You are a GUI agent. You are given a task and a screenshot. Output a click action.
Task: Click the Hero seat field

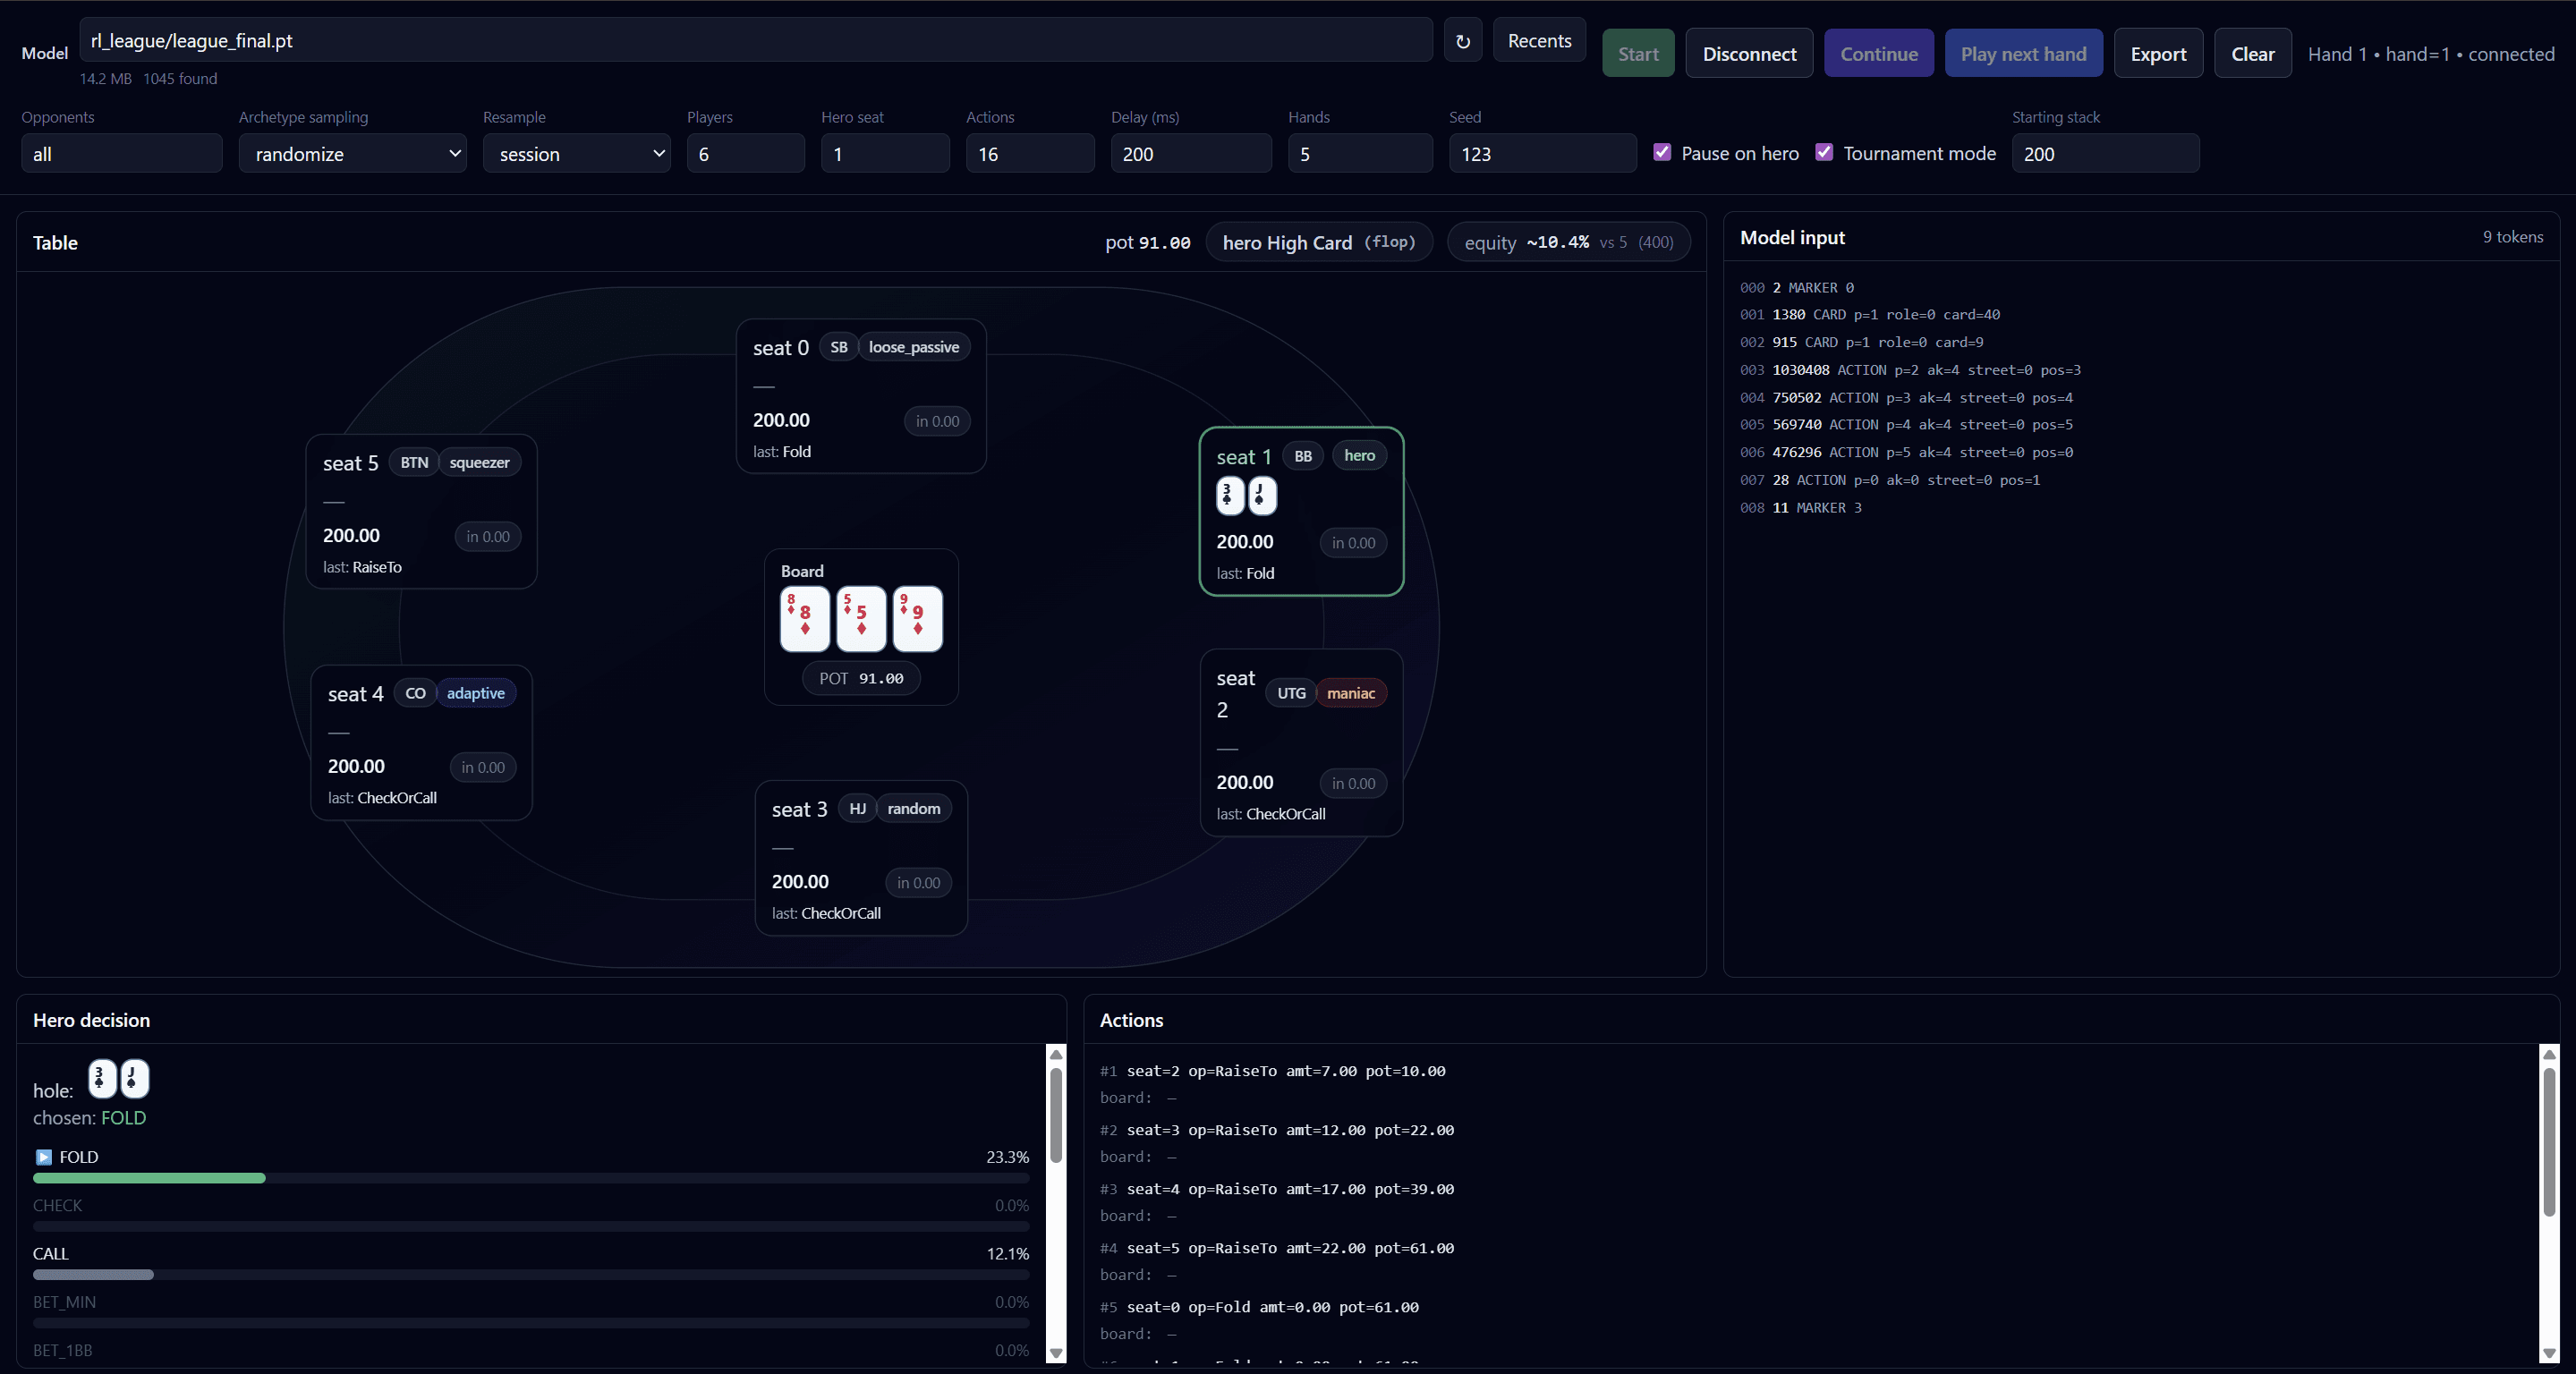click(x=885, y=153)
